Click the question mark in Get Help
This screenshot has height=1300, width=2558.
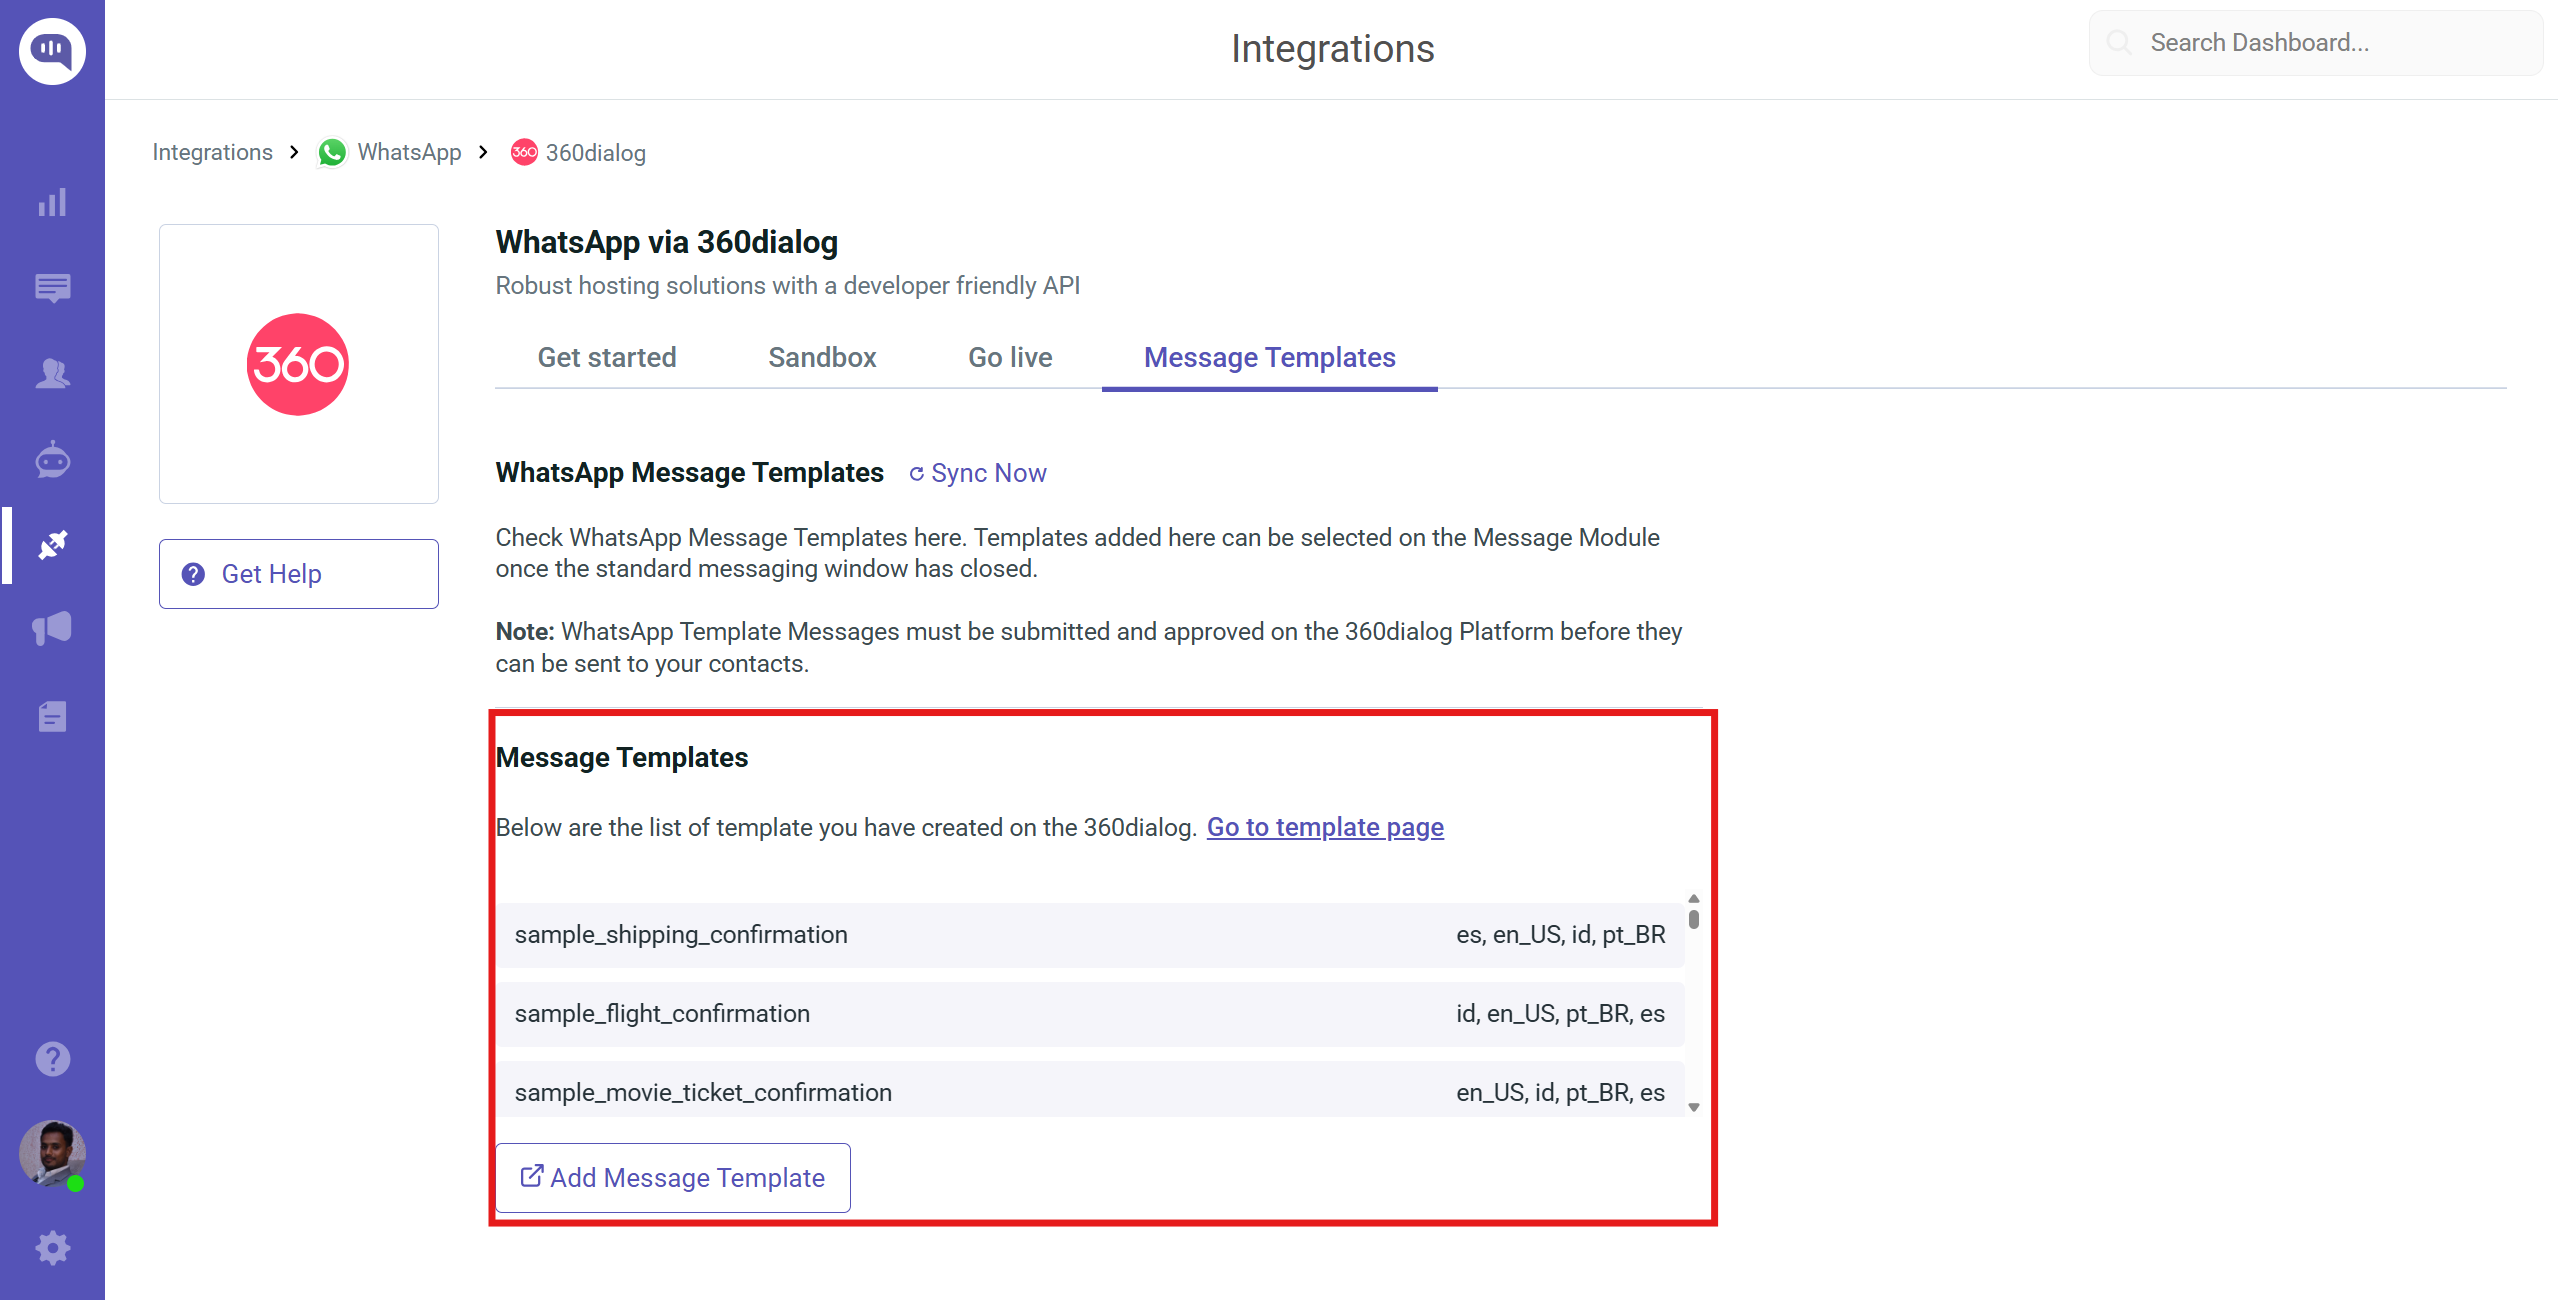(193, 574)
